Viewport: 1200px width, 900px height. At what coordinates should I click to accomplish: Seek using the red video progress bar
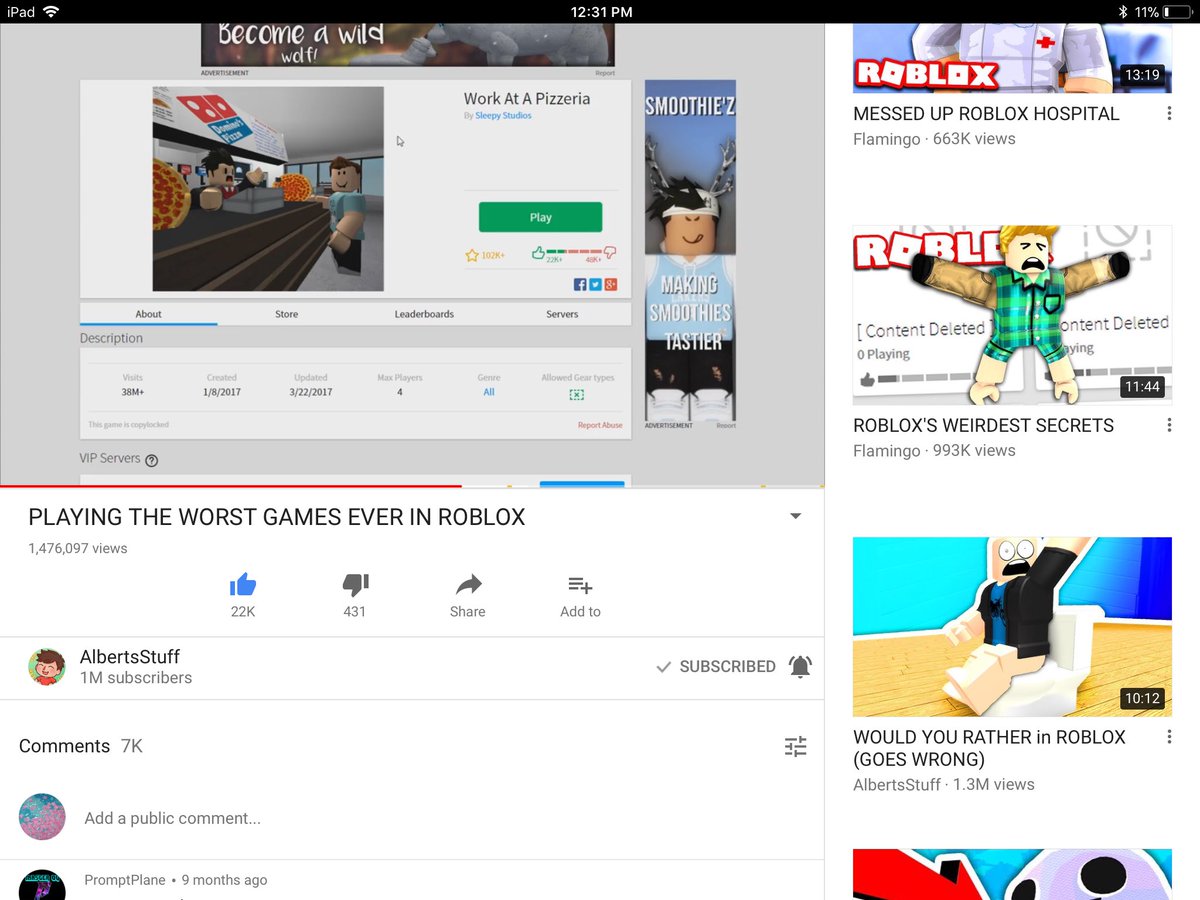pyautogui.click(x=231, y=486)
